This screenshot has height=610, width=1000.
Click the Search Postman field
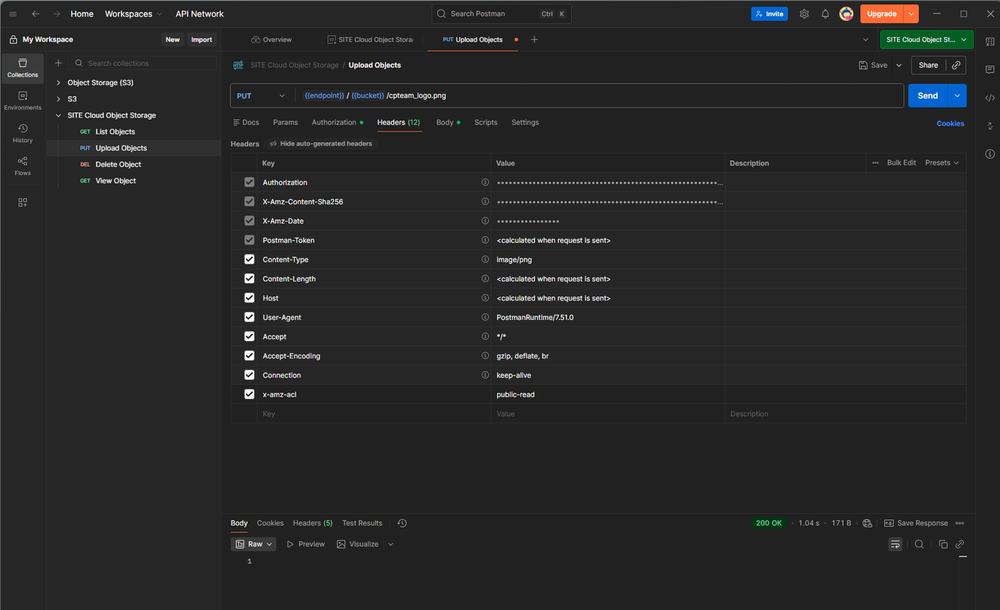501,13
